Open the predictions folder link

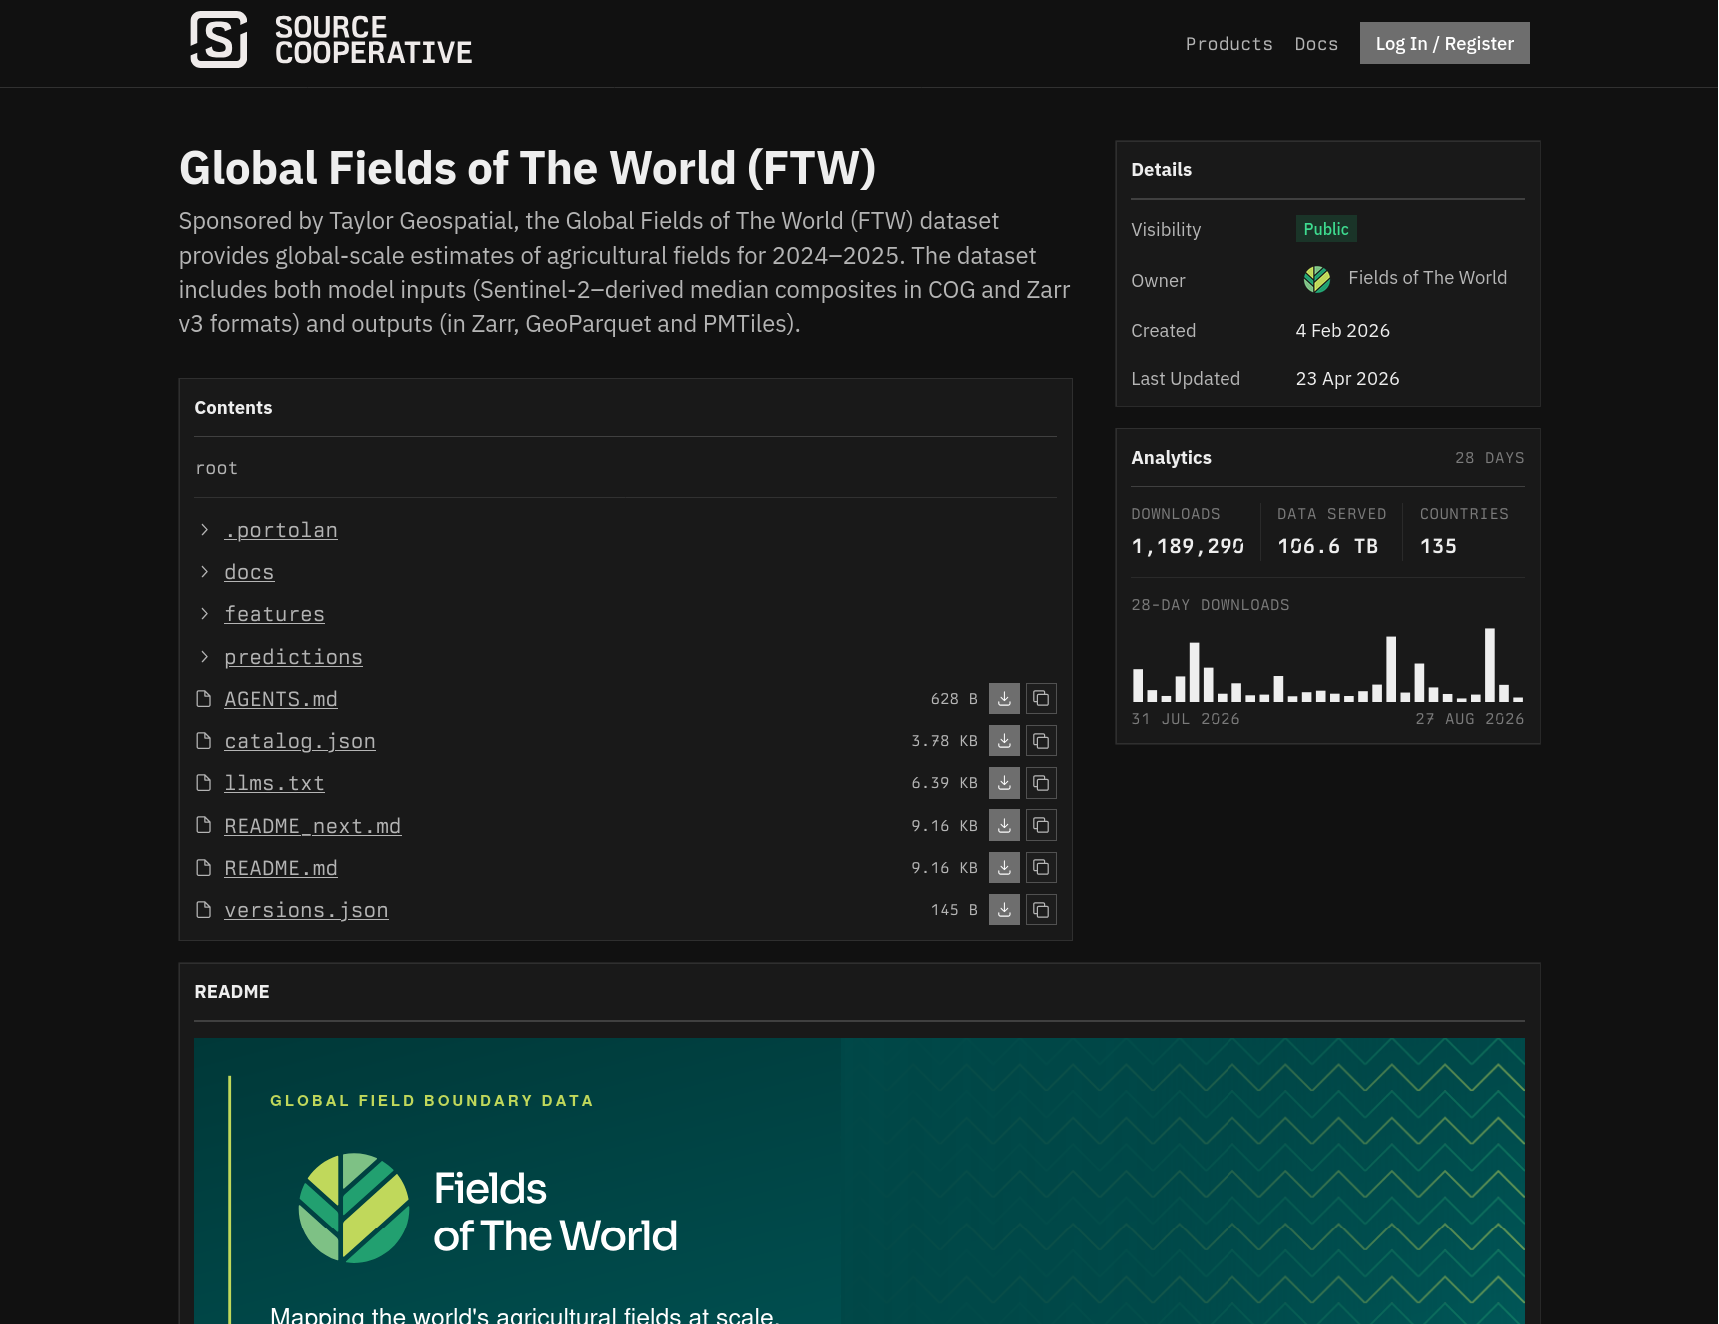[x=293, y=657]
